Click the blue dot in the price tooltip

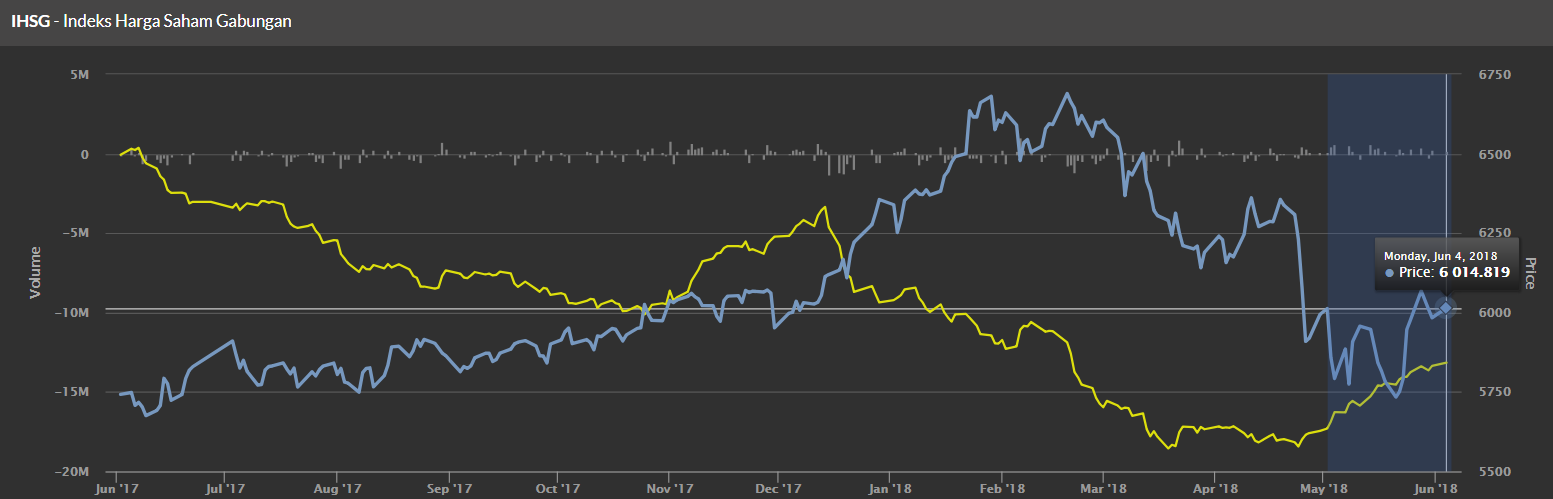[x=1390, y=272]
